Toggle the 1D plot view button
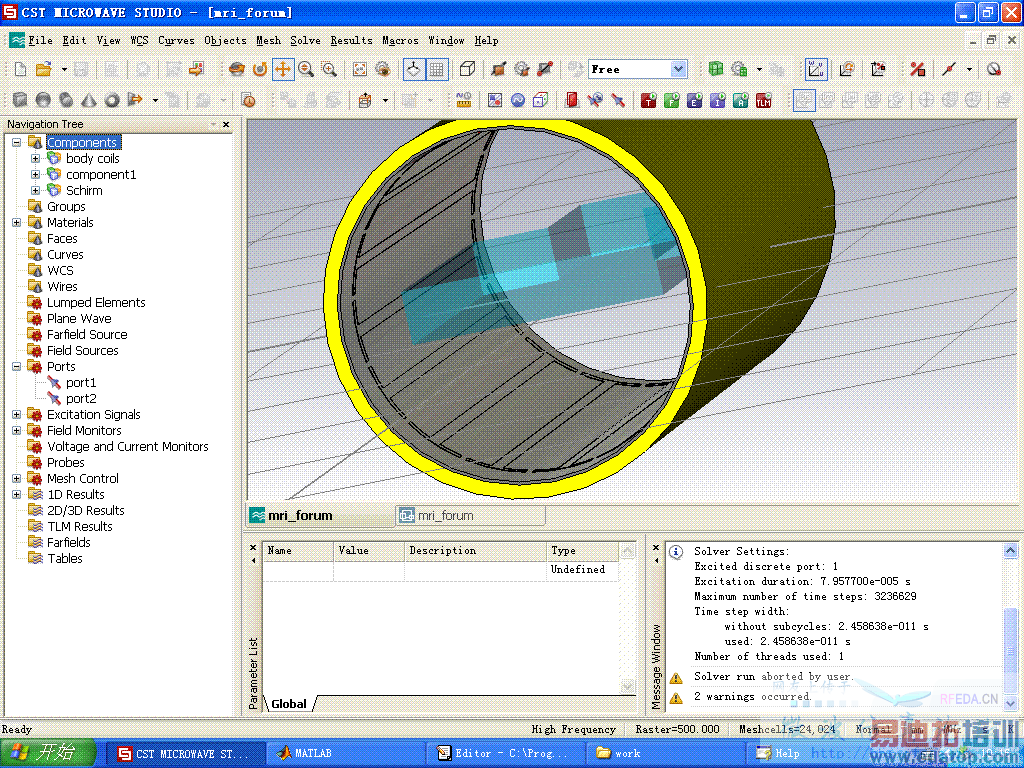The width and height of the screenshot is (1024, 768). click(804, 100)
